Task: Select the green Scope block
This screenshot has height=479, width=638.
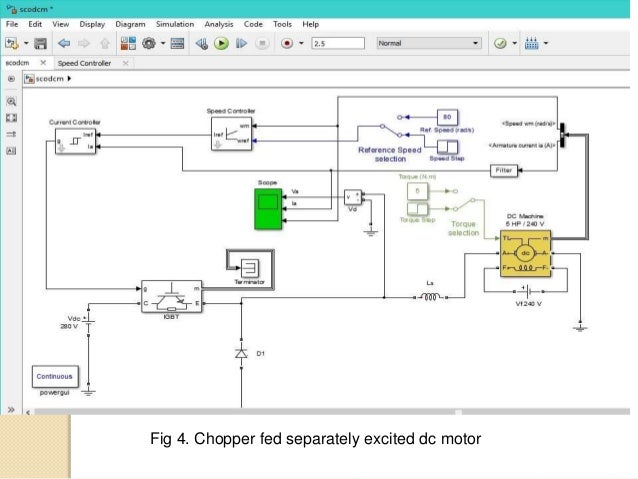Action: coord(269,204)
